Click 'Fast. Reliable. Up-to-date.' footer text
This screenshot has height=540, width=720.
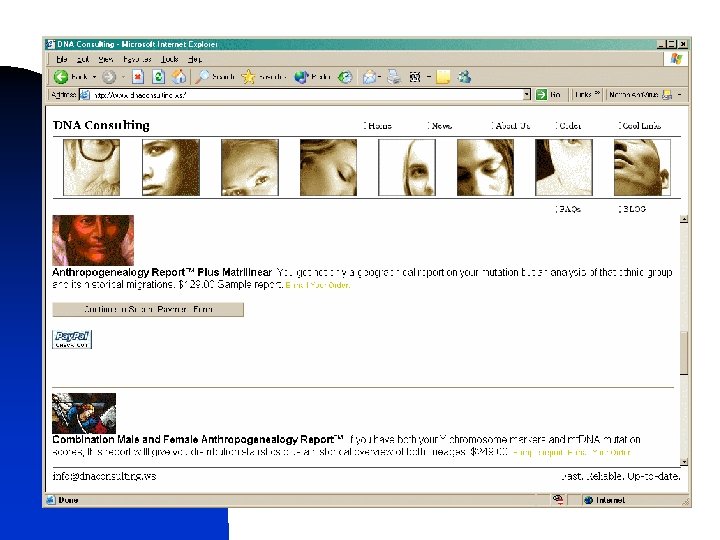click(620, 476)
